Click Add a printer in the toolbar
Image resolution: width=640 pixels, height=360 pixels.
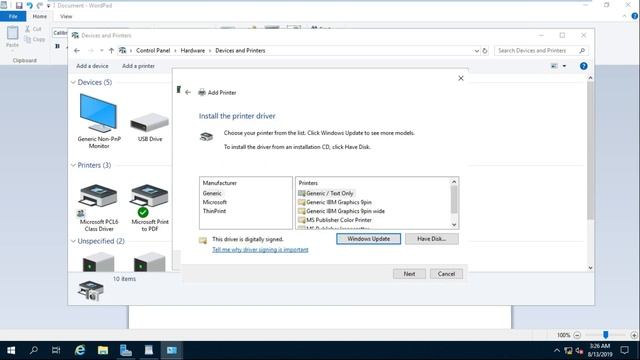coord(138,66)
